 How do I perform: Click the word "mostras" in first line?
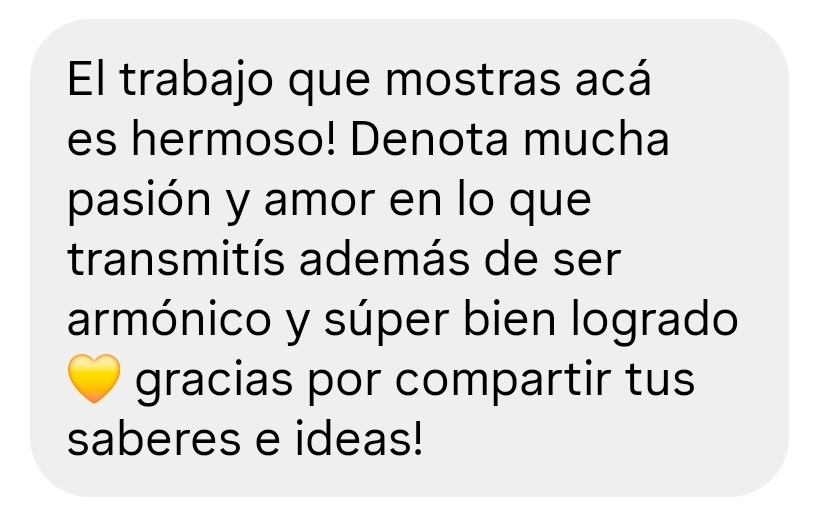pyautogui.click(x=473, y=81)
